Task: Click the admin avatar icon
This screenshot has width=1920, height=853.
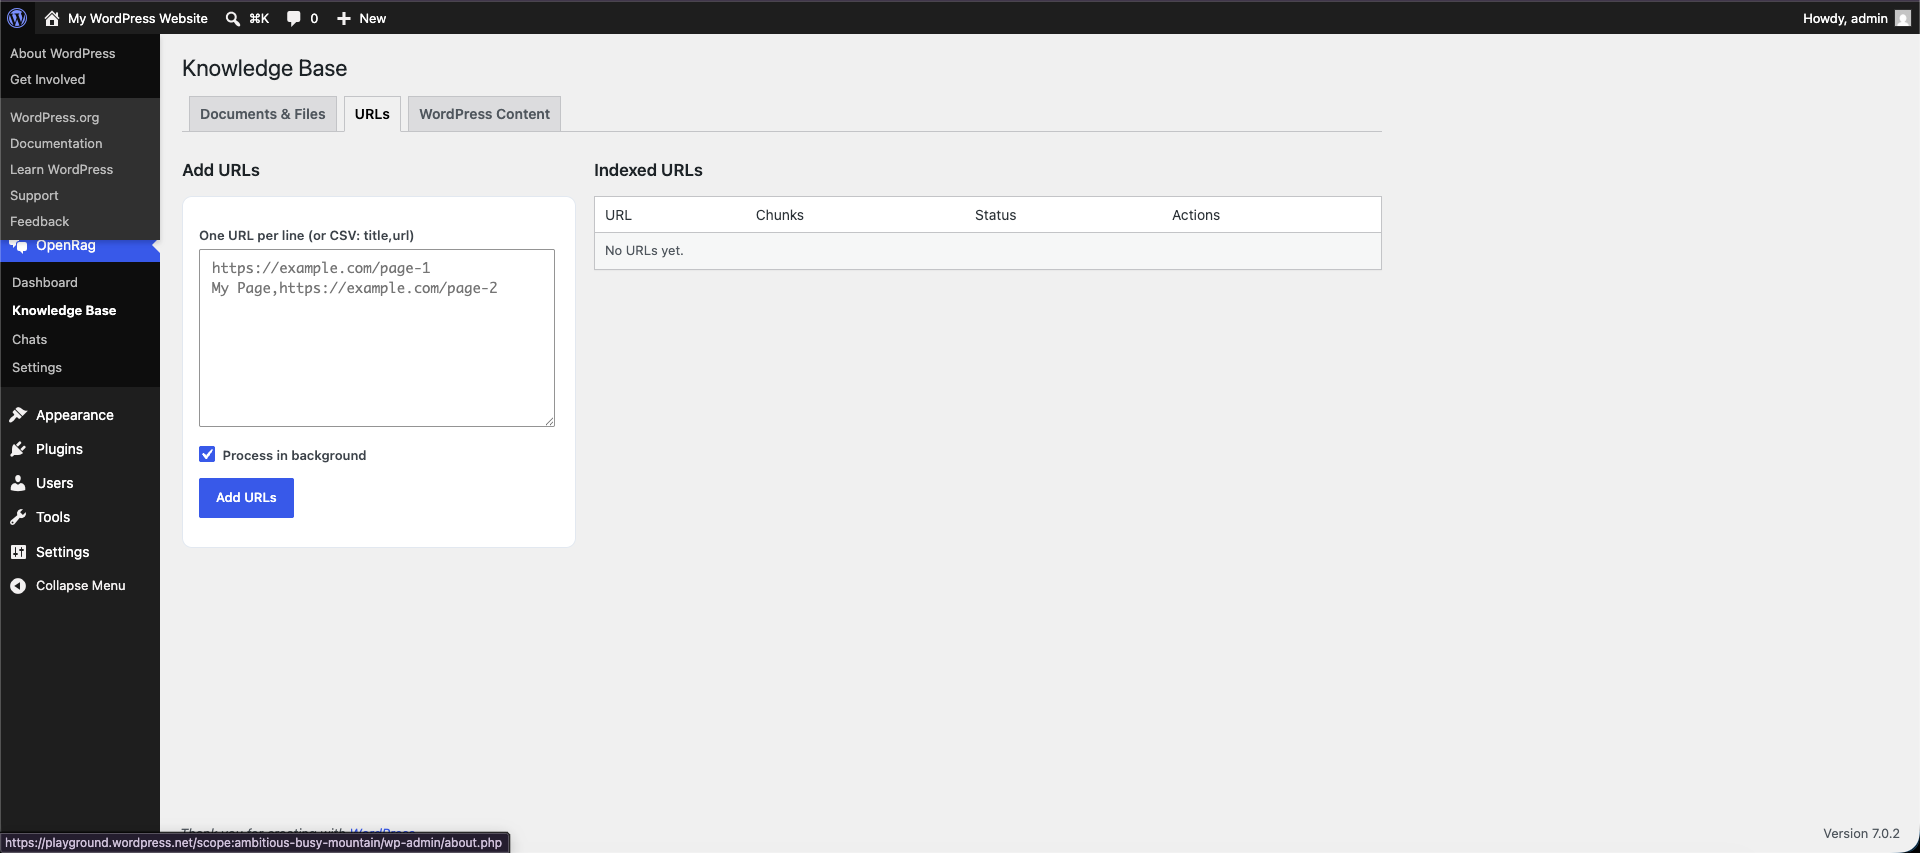Action: click(x=1903, y=18)
